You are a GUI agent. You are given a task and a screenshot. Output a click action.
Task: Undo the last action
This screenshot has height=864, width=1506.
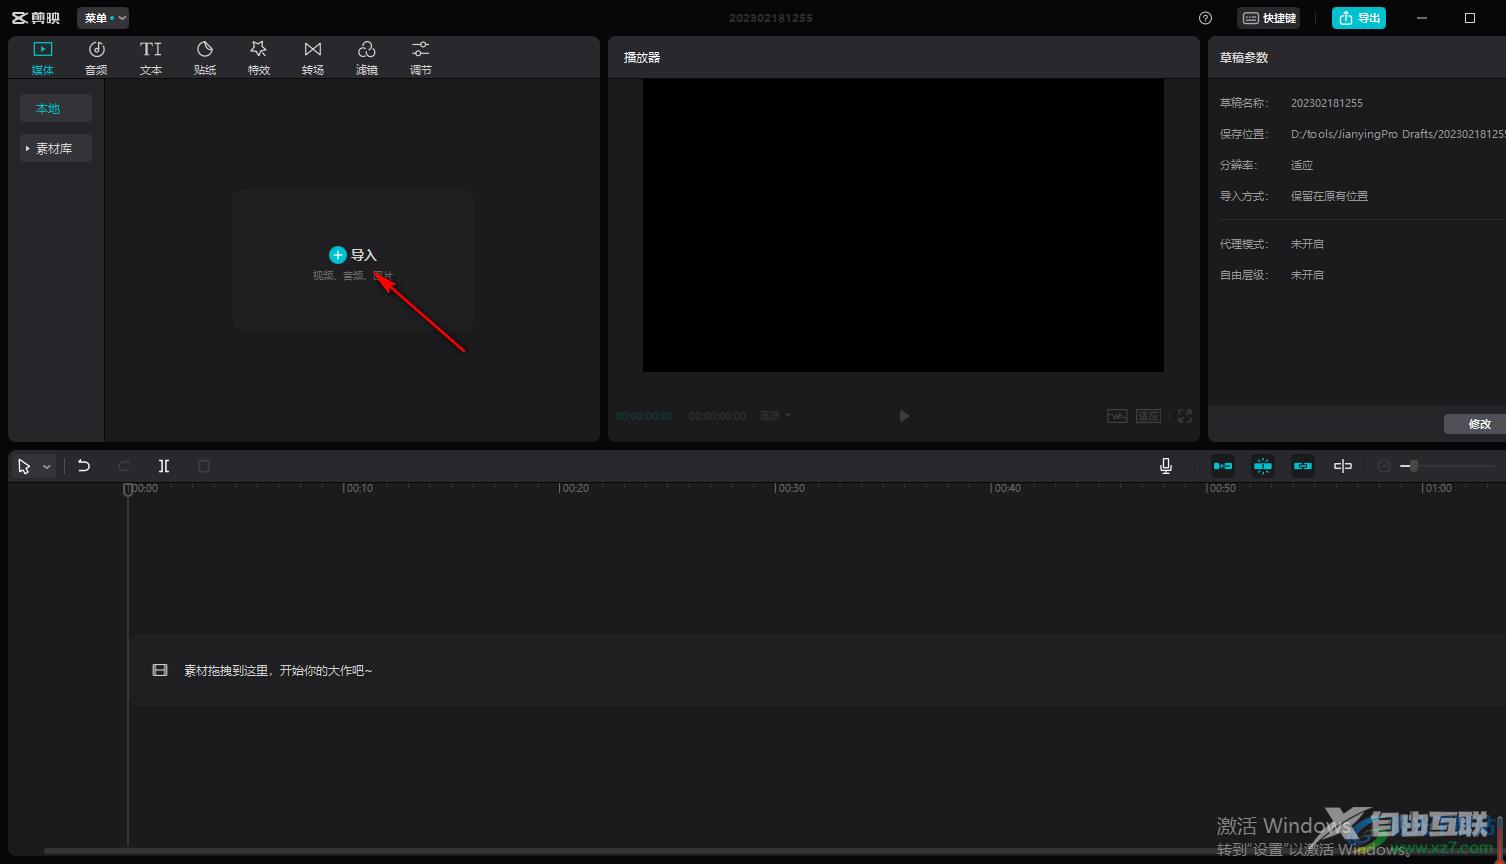click(x=84, y=466)
